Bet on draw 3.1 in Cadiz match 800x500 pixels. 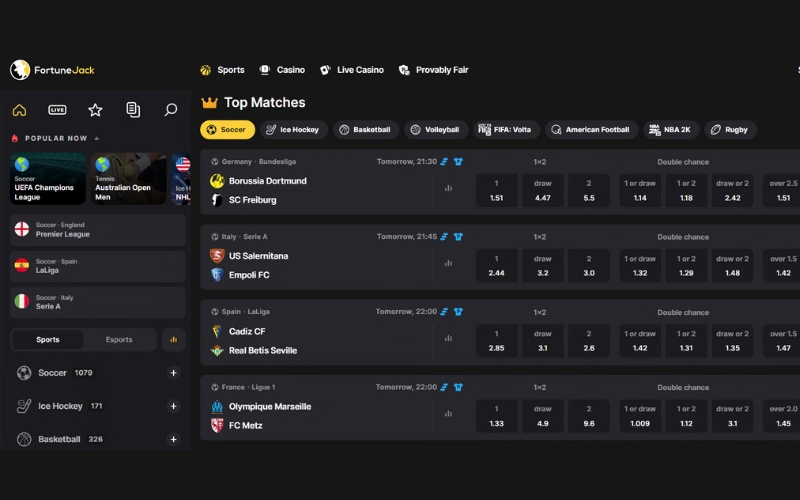543,340
